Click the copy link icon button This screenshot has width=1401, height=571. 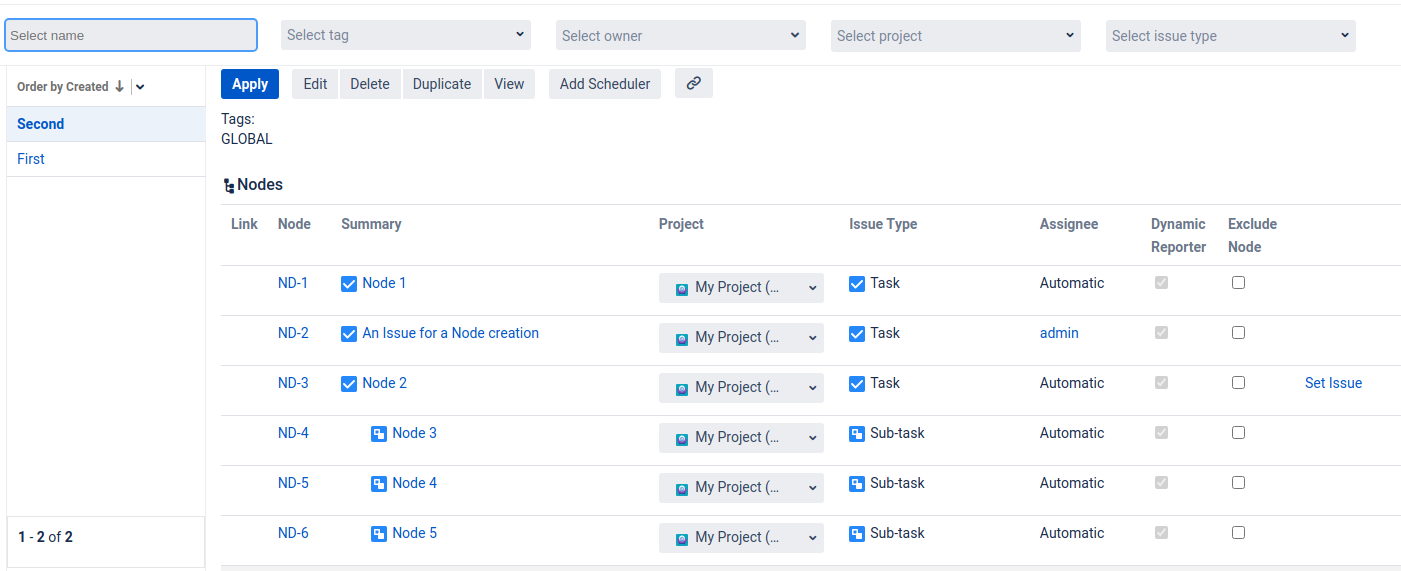[694, 84]
